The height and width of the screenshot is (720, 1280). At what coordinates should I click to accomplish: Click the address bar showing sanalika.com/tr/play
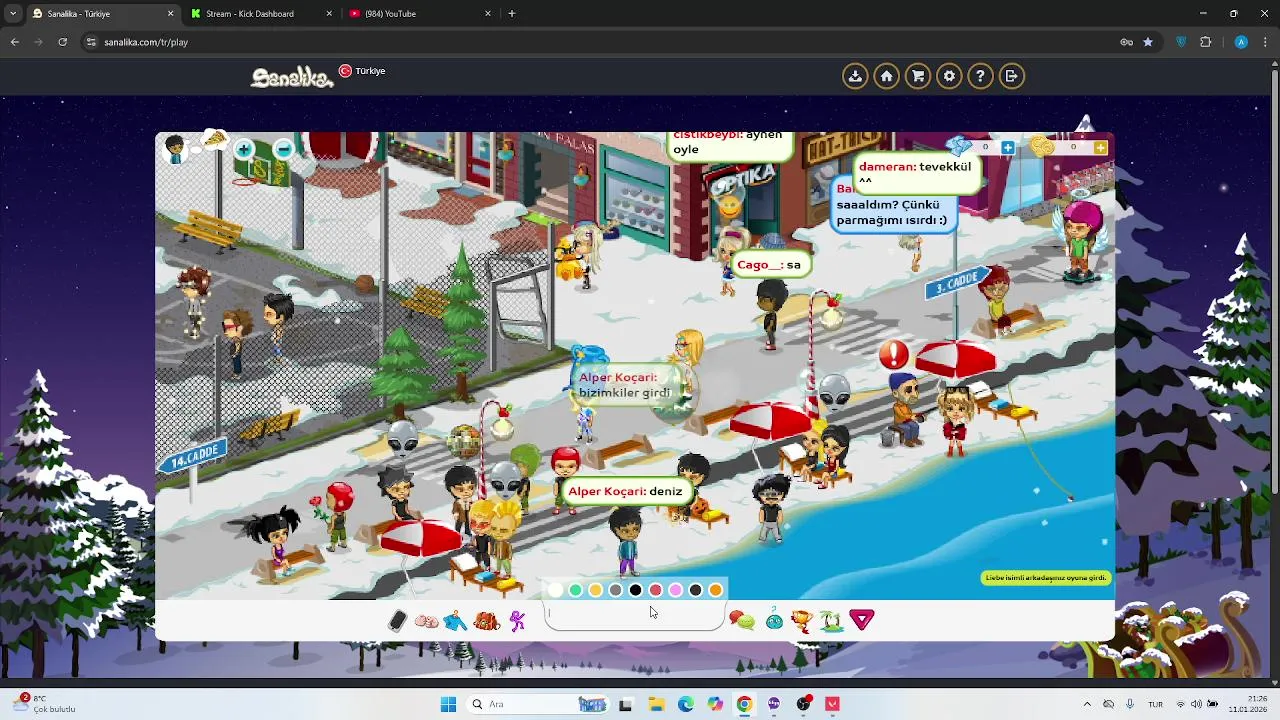point(600,42)
